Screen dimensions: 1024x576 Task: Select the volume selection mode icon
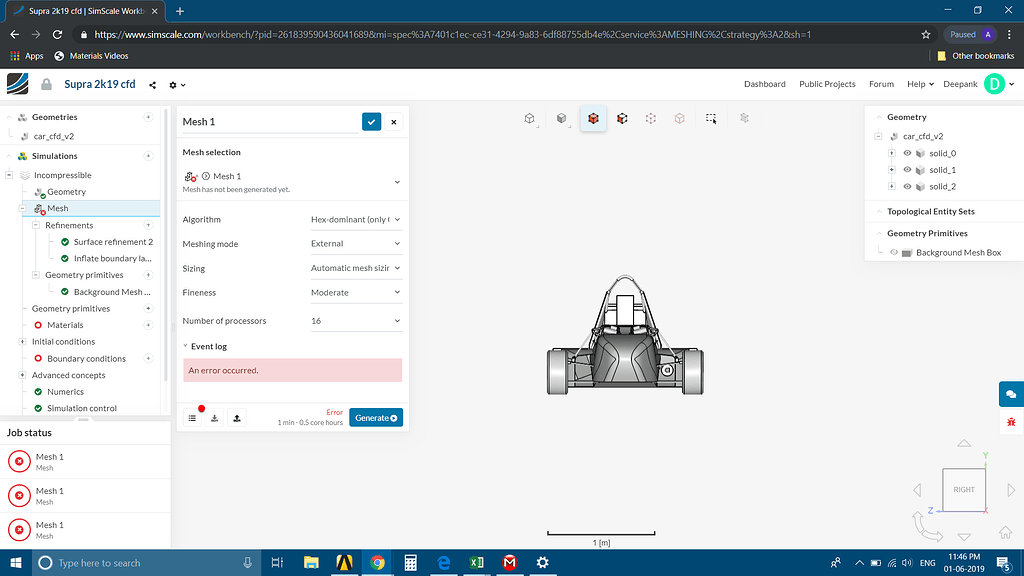coord(592,118)
